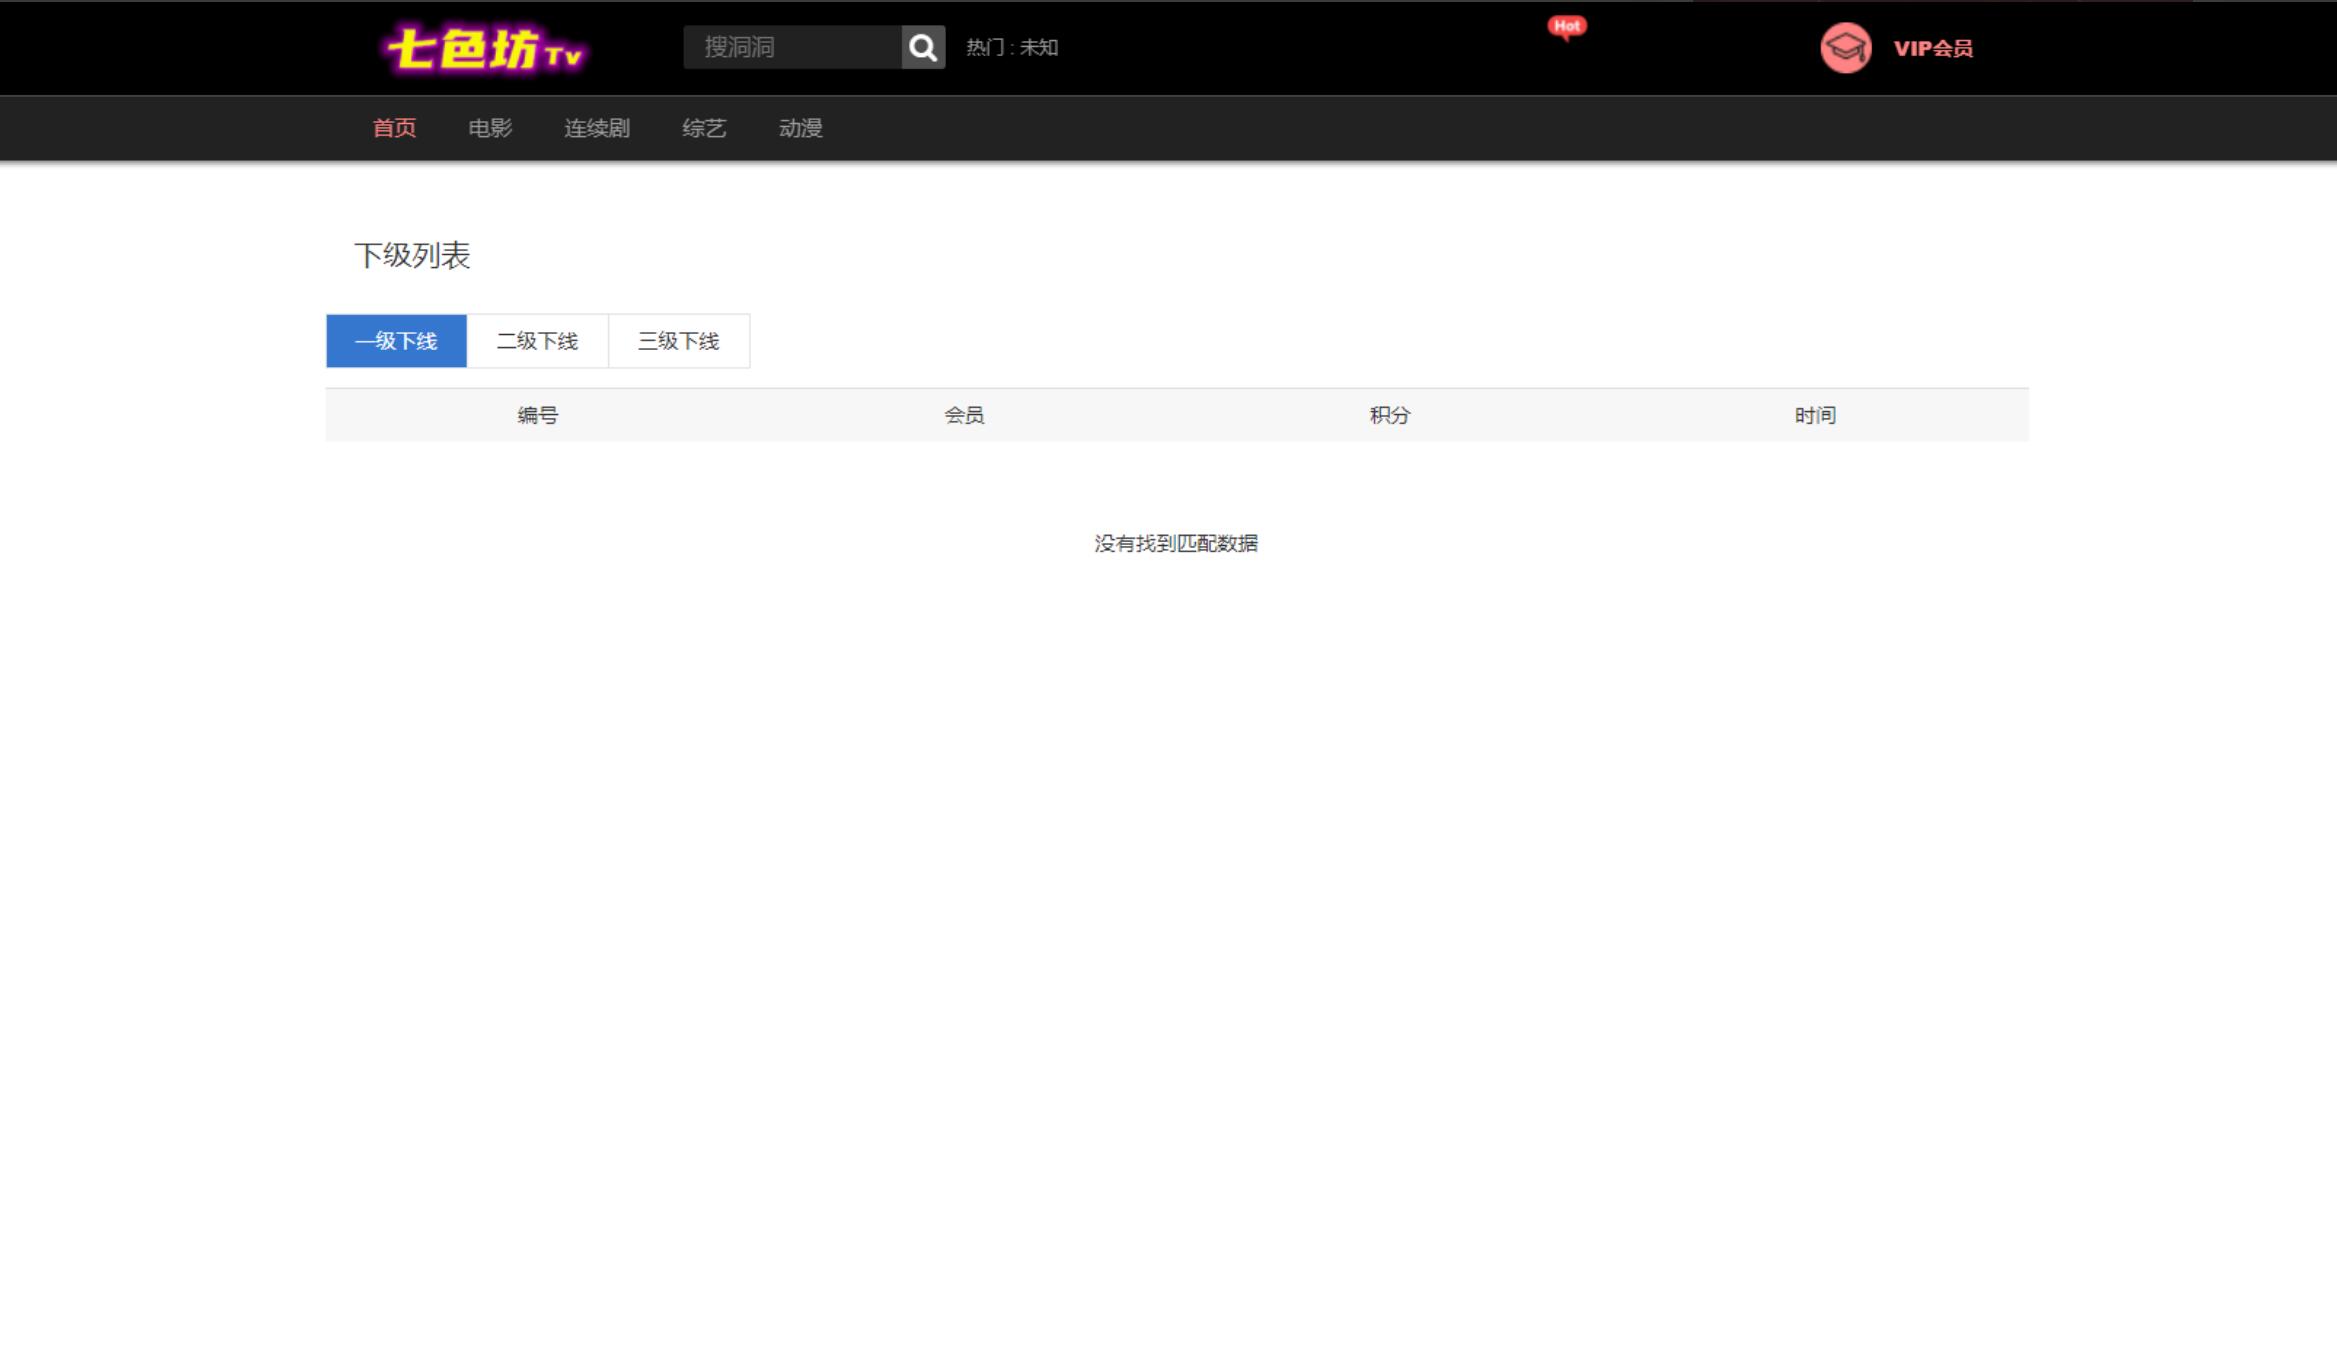
Task: Open the 连续剧 navigation item
Action: tap(597, 128)
